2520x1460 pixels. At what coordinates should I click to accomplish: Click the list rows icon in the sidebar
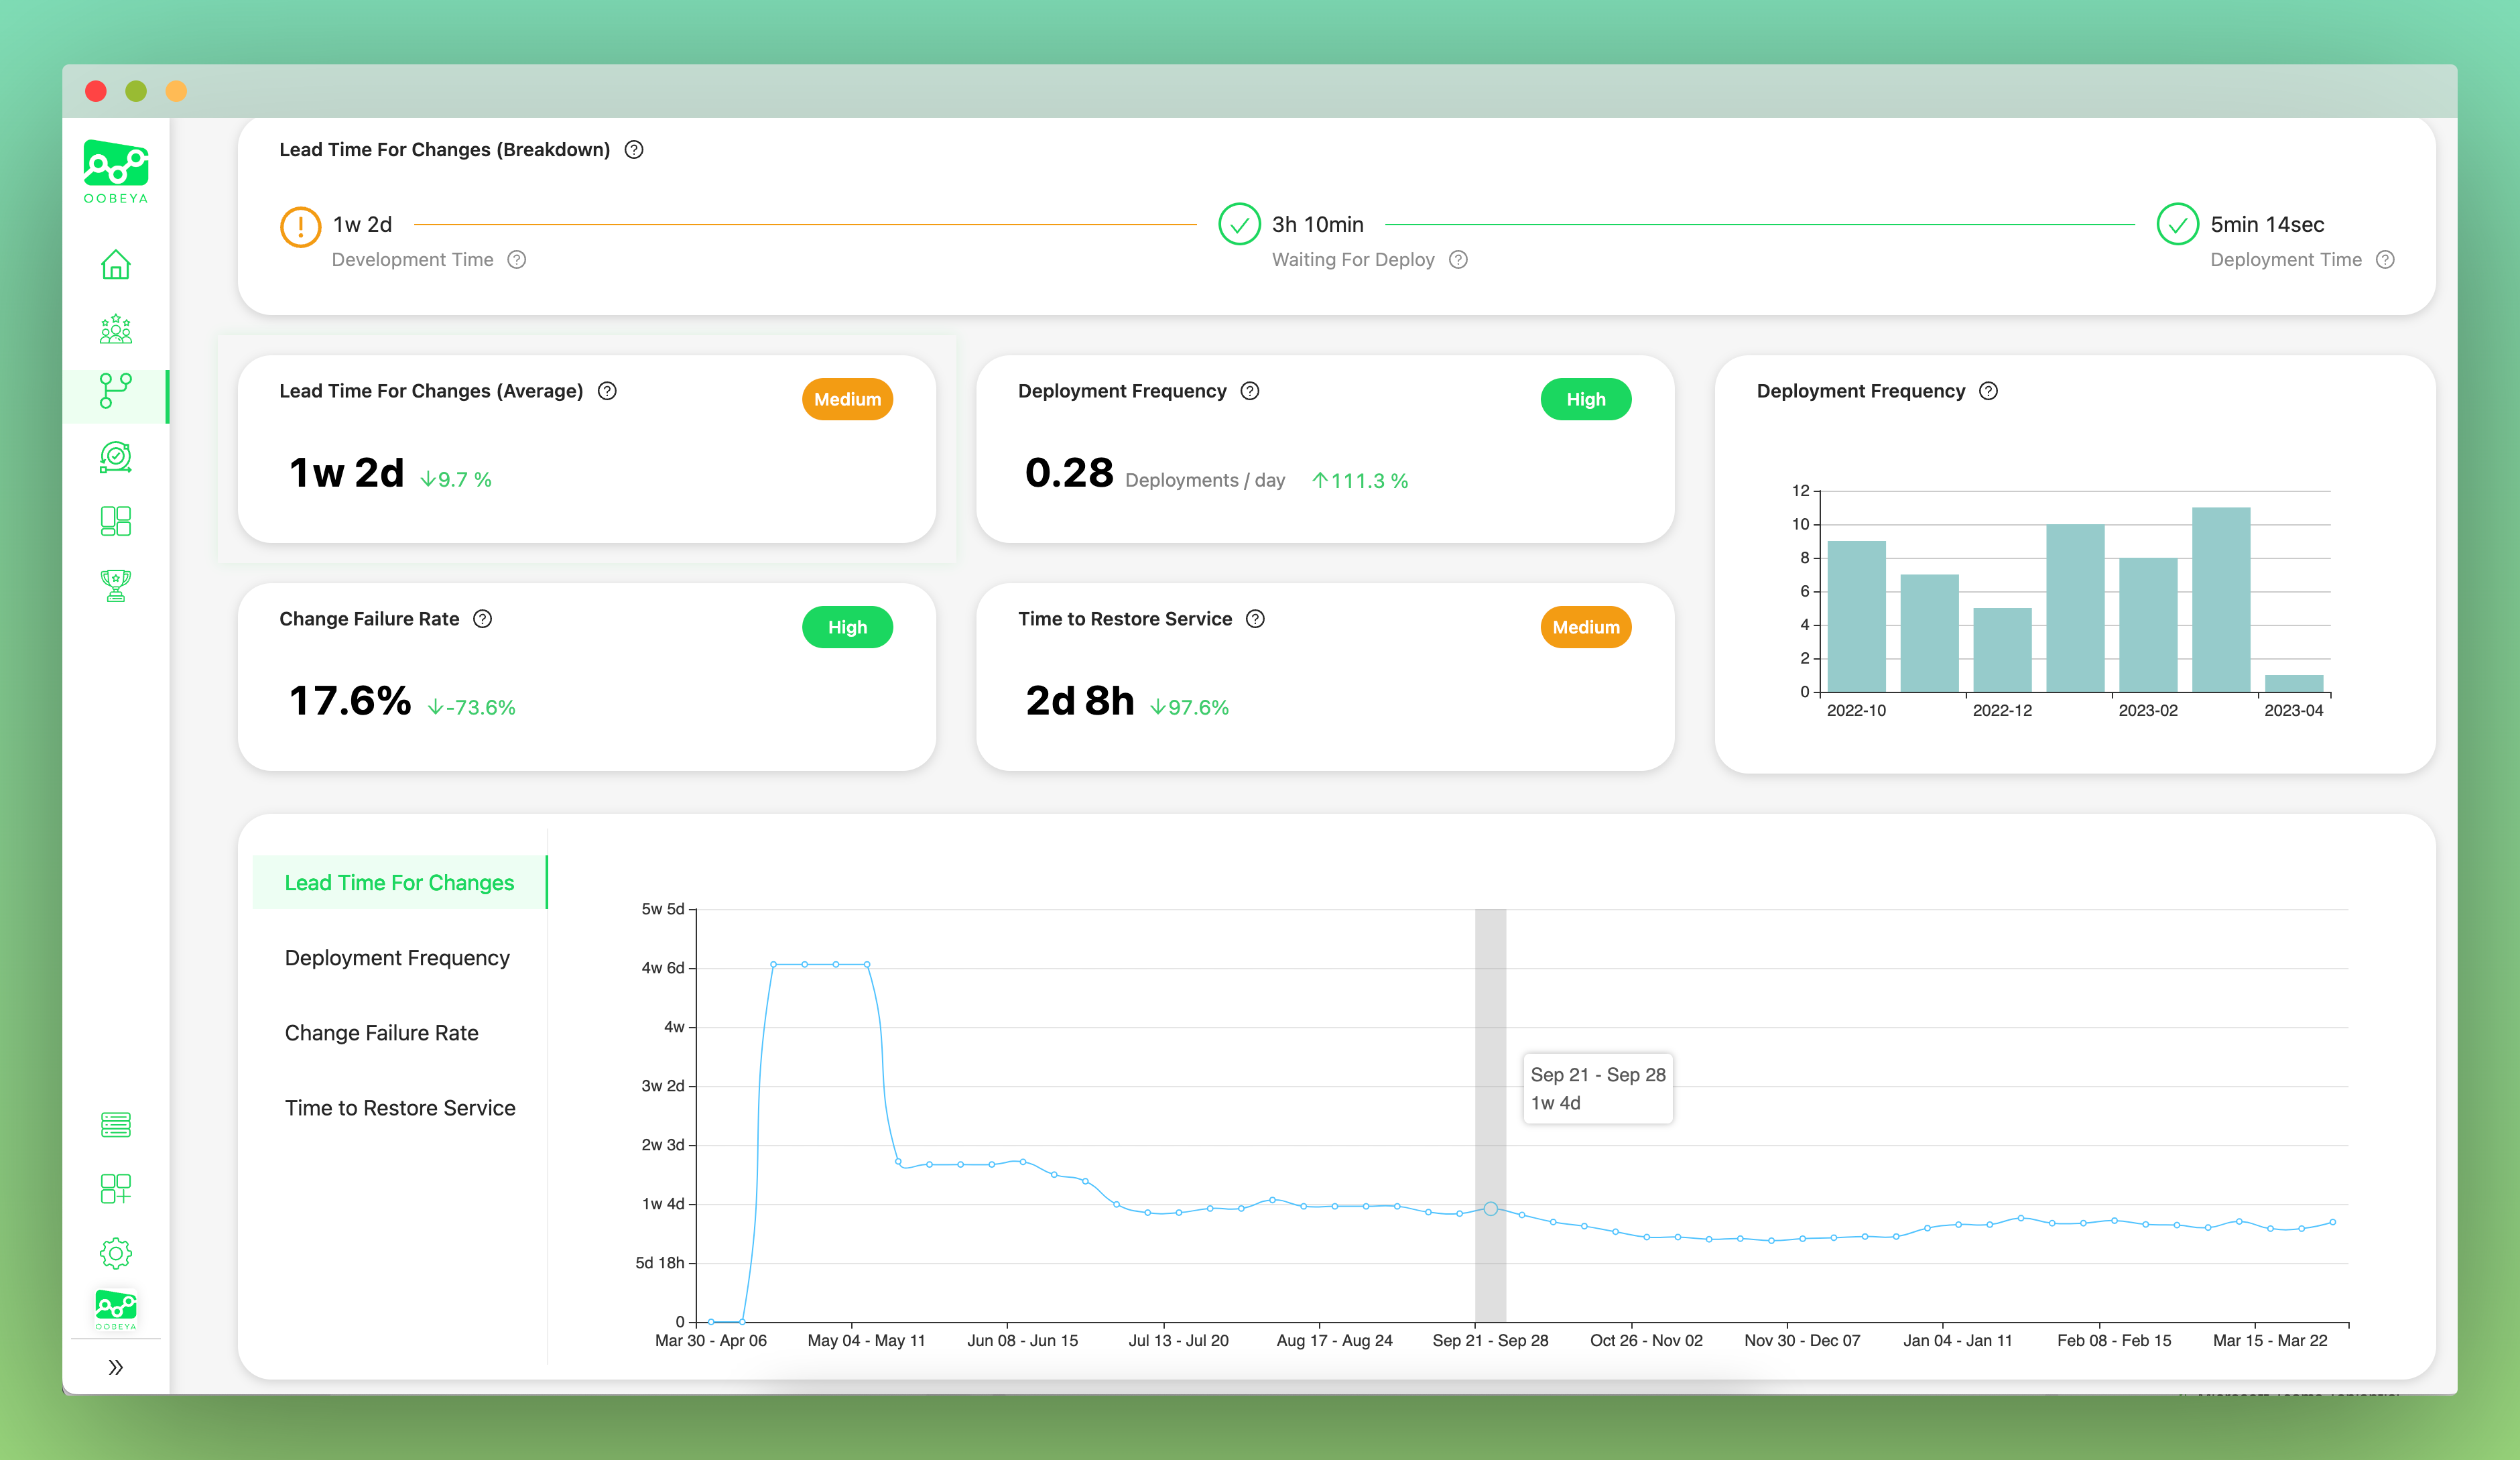[115, 1125]
